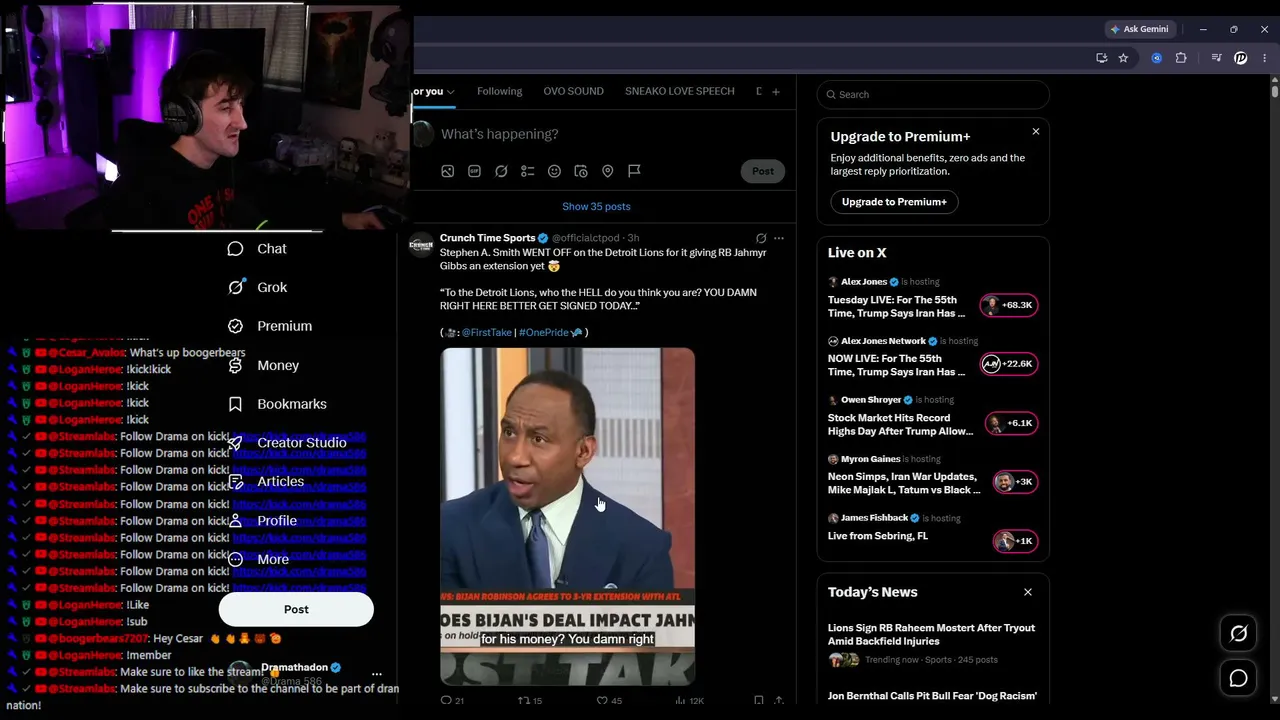Tag a location in the post
Image resolution: width=1280 pixels, height=720 pixels.
click(607, 172)
